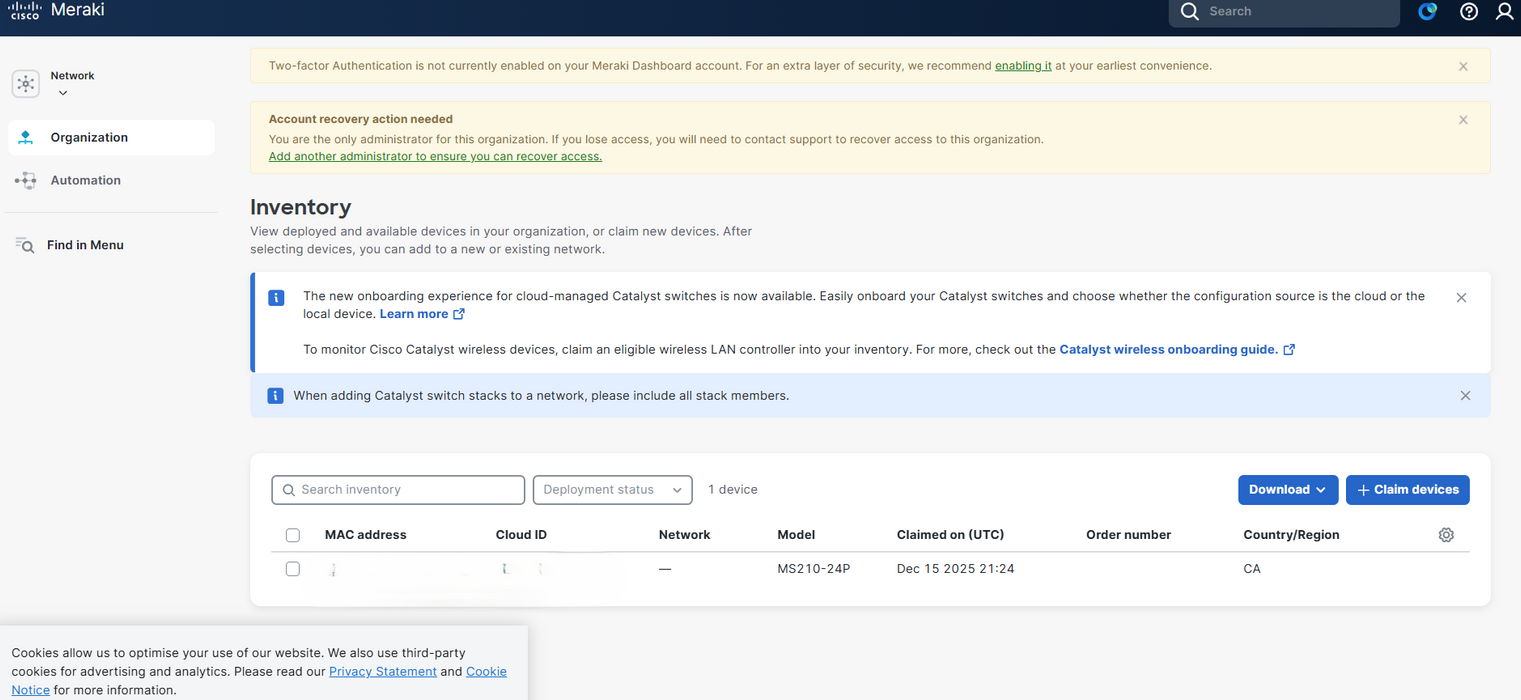Viewport: 1521px width, 700px height.
Task: Click the Cisco Meraki logo
Action: (x=57, y=11)
